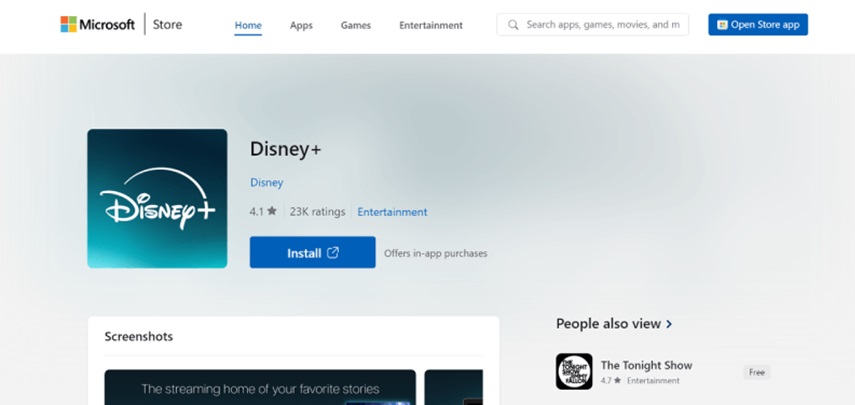Click the Free button for The Tonight Show
This screenshot has height=405, width=855.
pyautogui.click(x=756, y=372)
